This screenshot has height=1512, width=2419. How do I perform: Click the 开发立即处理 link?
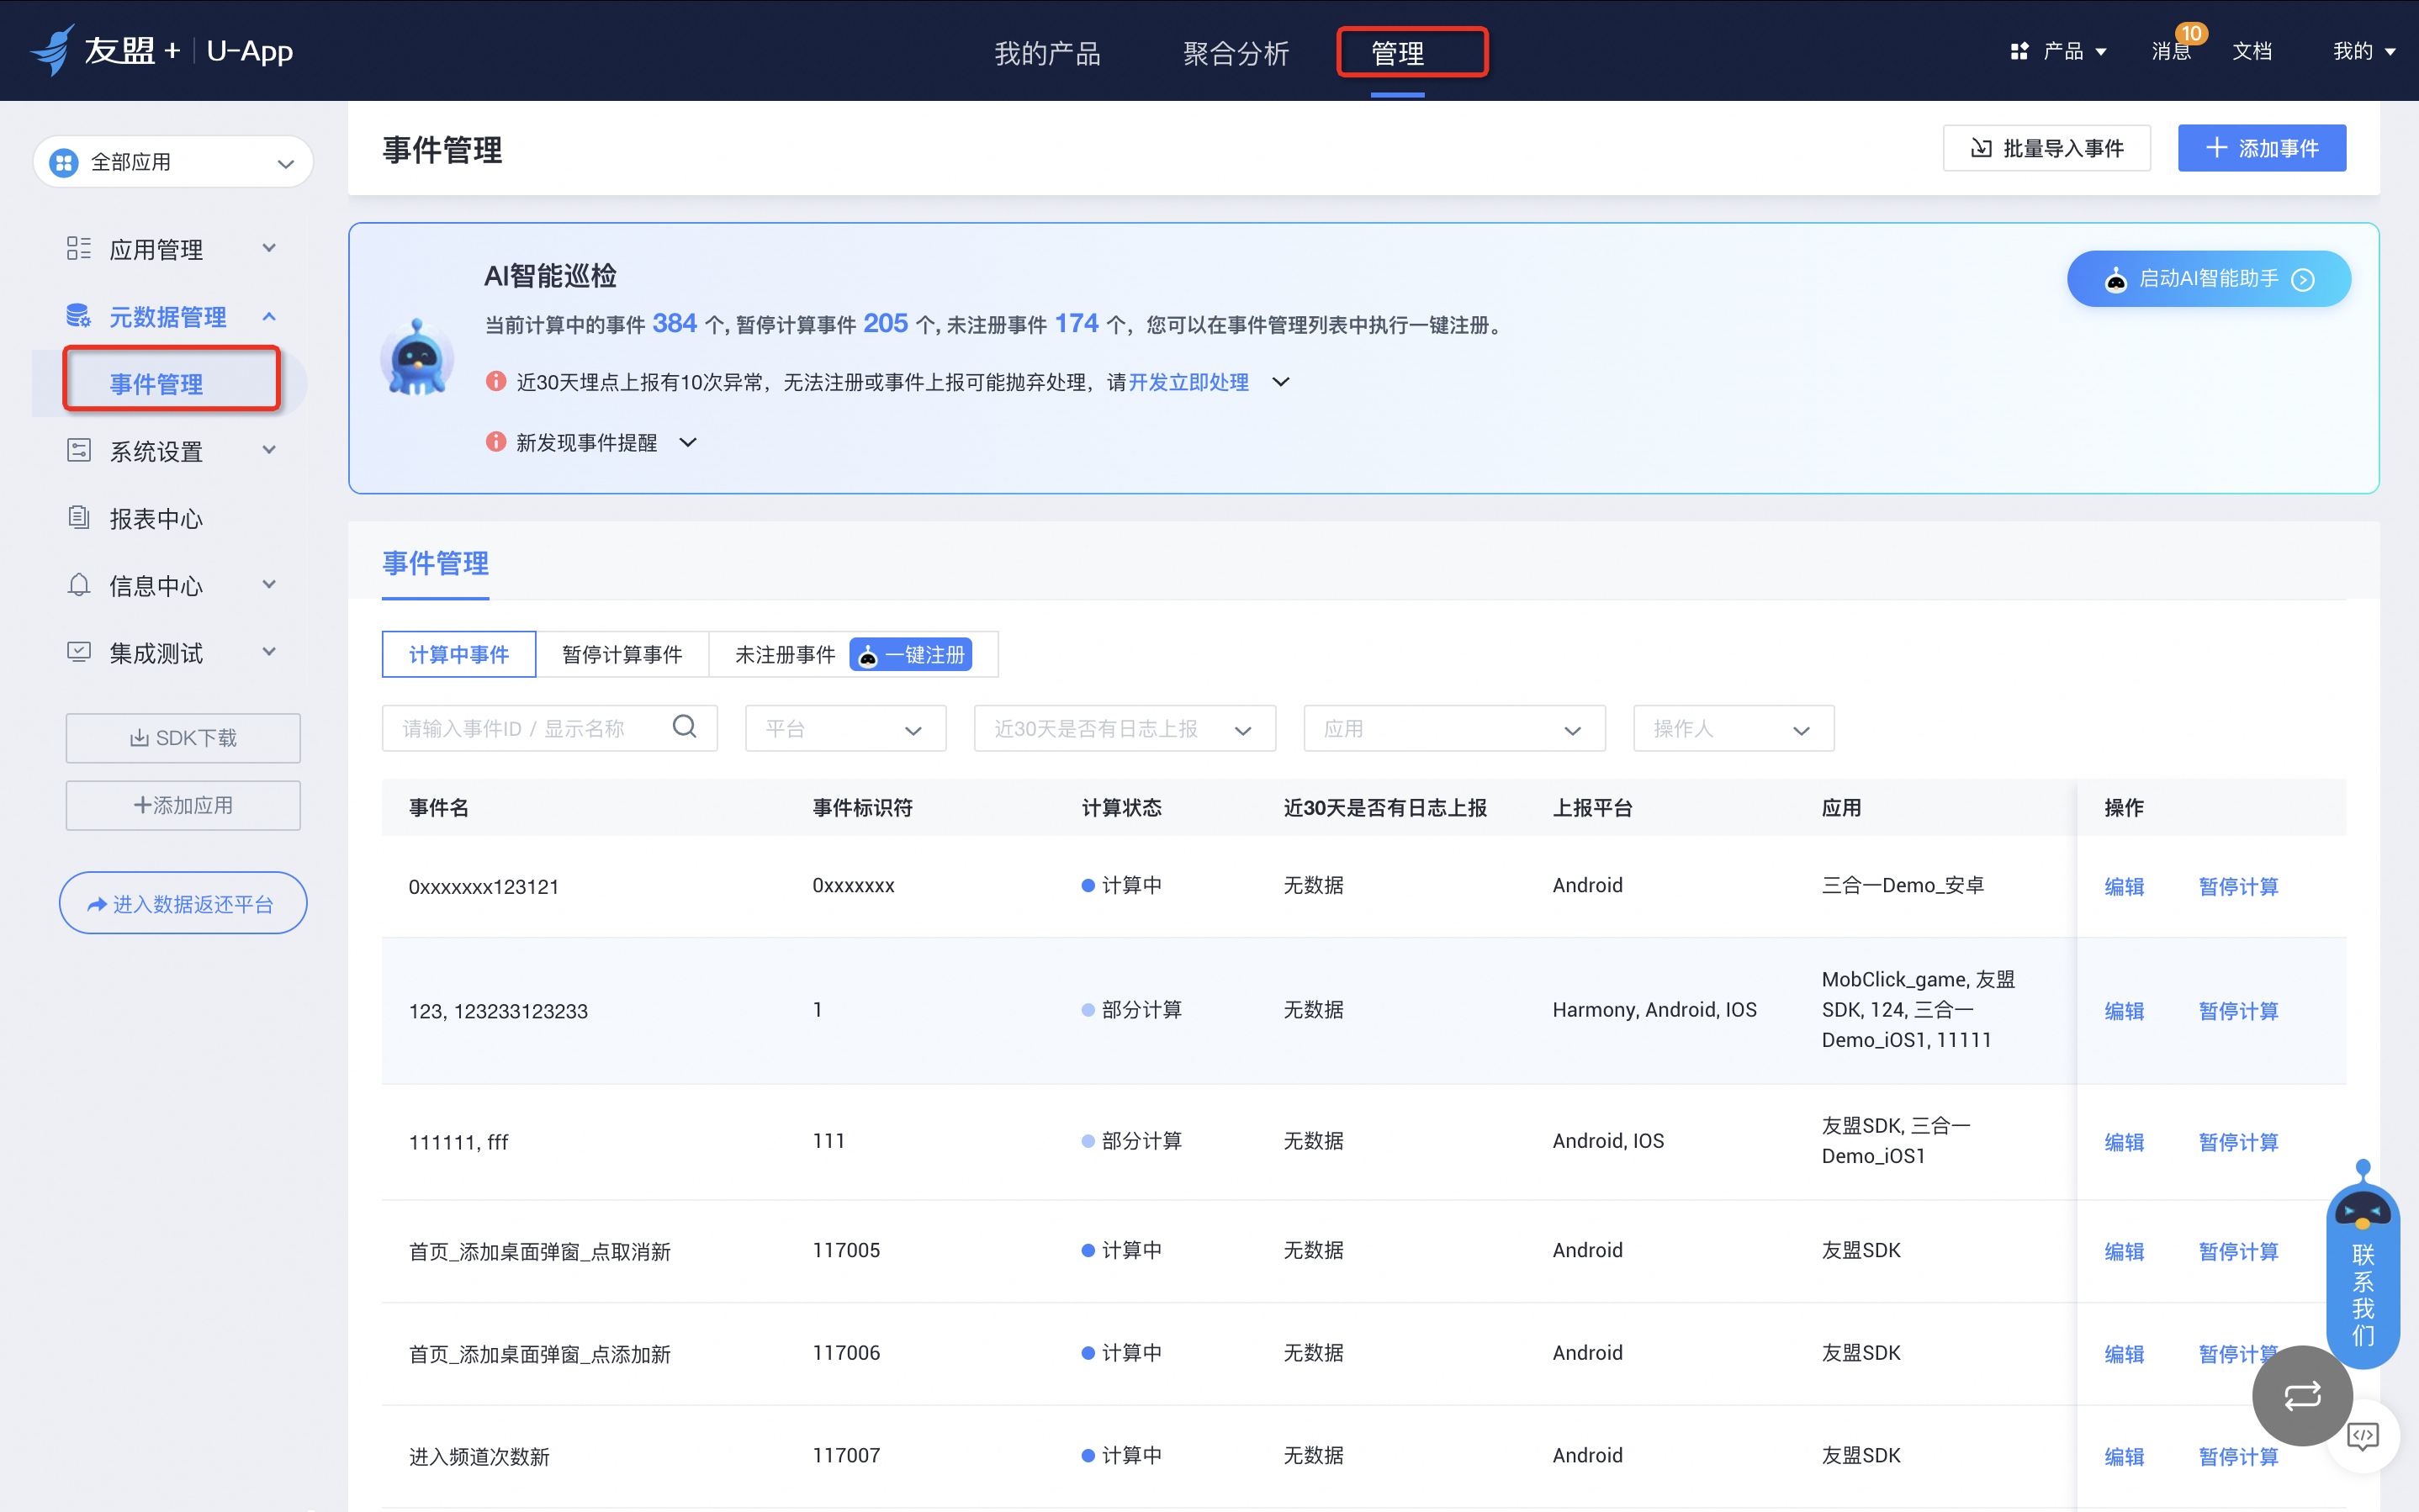coord(1188,382)
